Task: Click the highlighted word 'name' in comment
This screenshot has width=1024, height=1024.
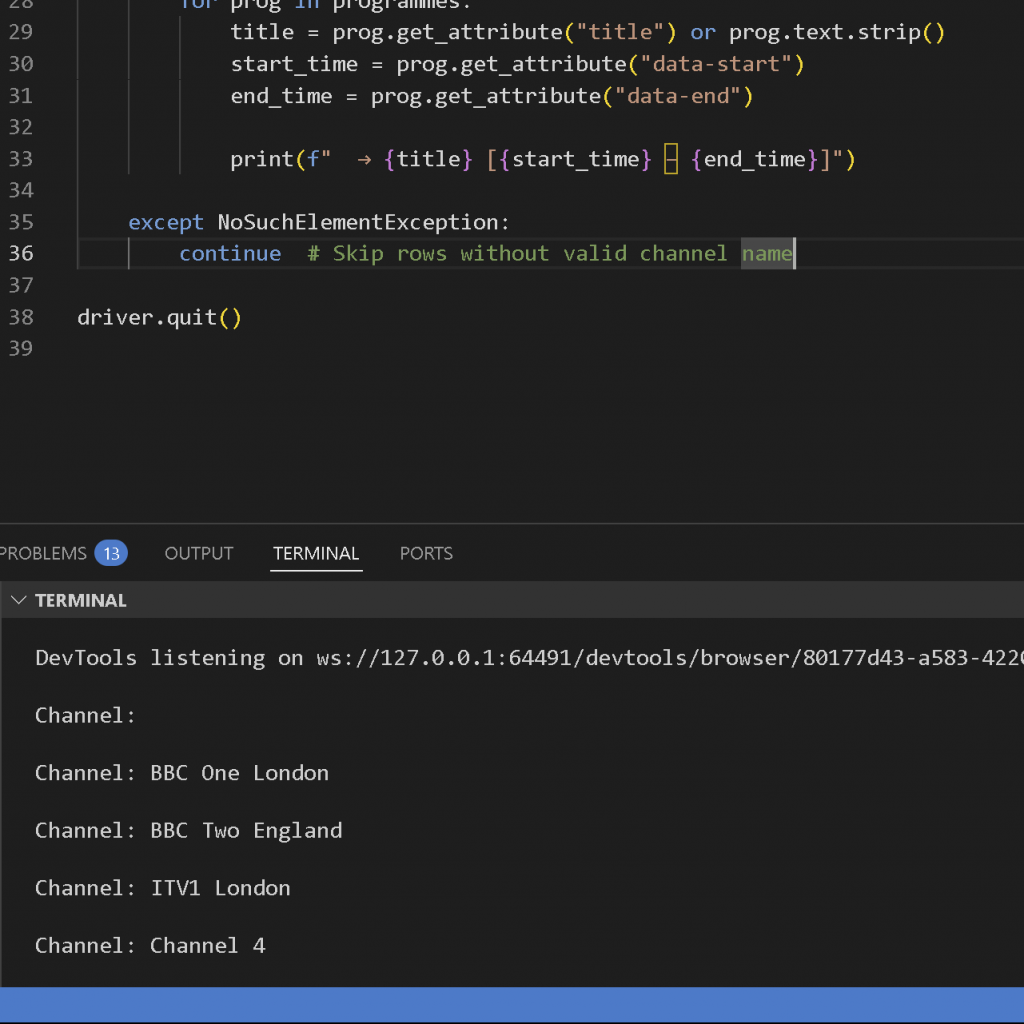Action: pos(767,253)
